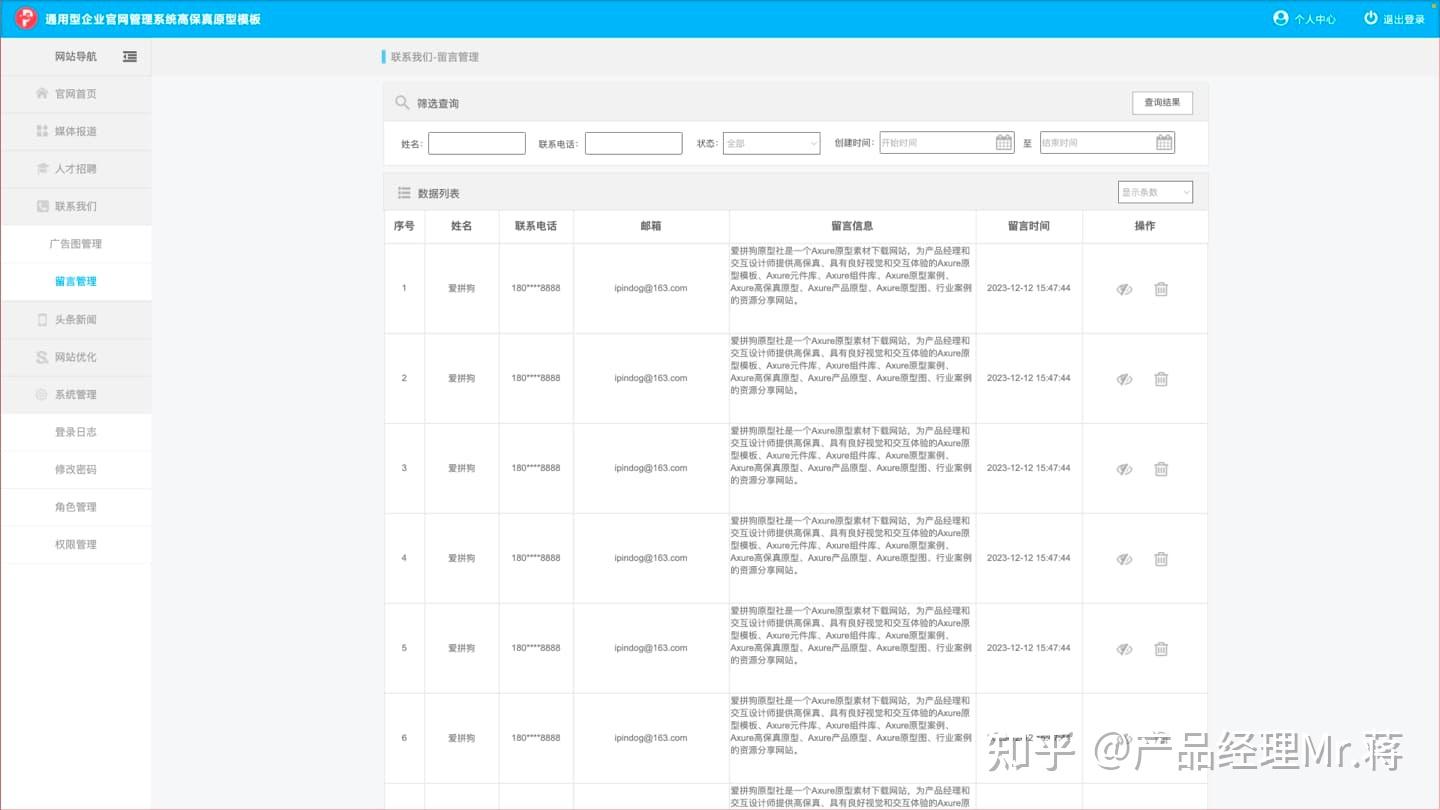Go to 官网首页 in the sidebar

pyautogui.click(x=76, y=94)
